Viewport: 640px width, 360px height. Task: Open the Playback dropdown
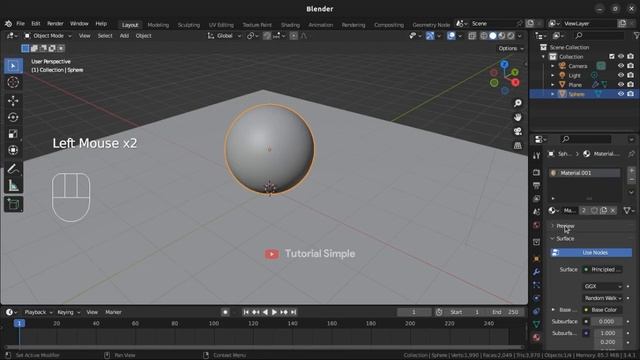(x=38, y=312)
